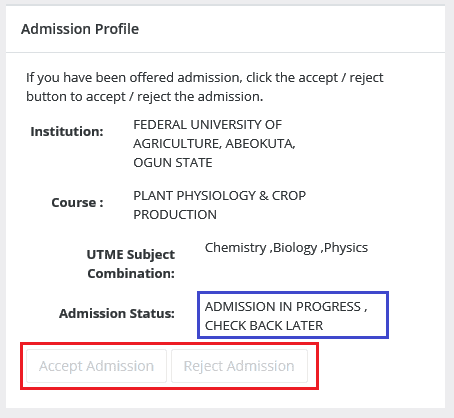This screenshot has width=454, height=418.
Task: Select the Chemistry subject text
Action: click(x=236, y=248)
